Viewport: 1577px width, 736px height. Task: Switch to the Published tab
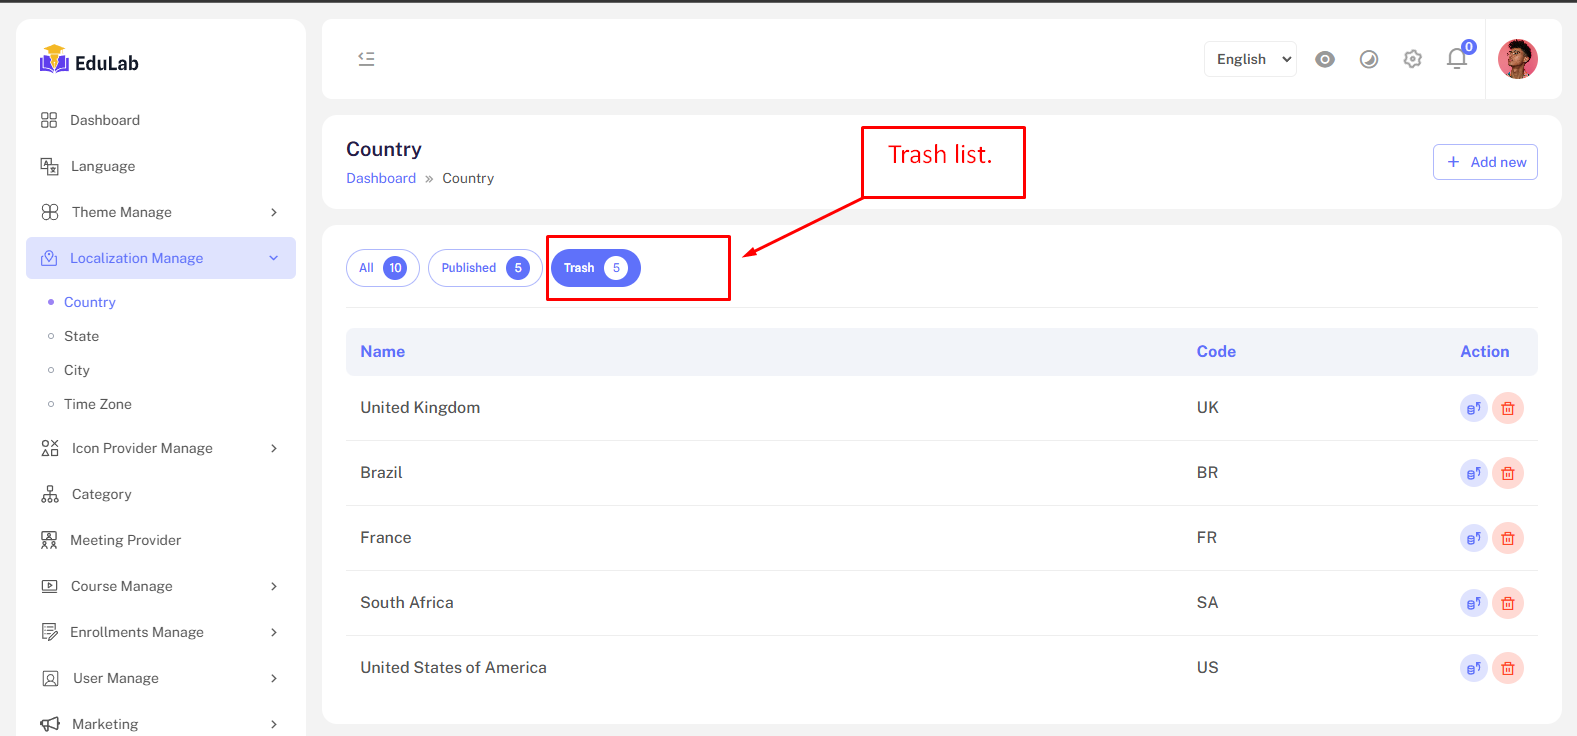[485, 268]
